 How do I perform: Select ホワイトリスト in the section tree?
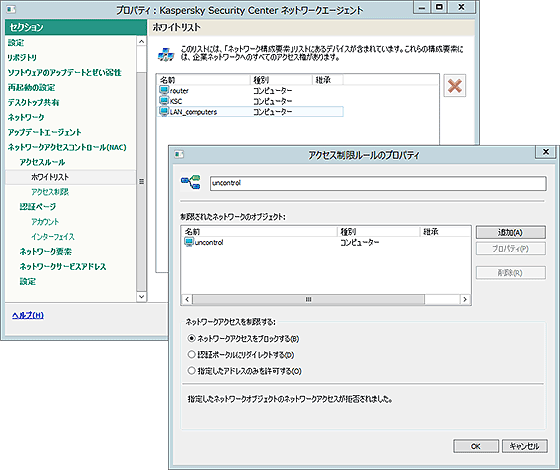click(50, 177)
